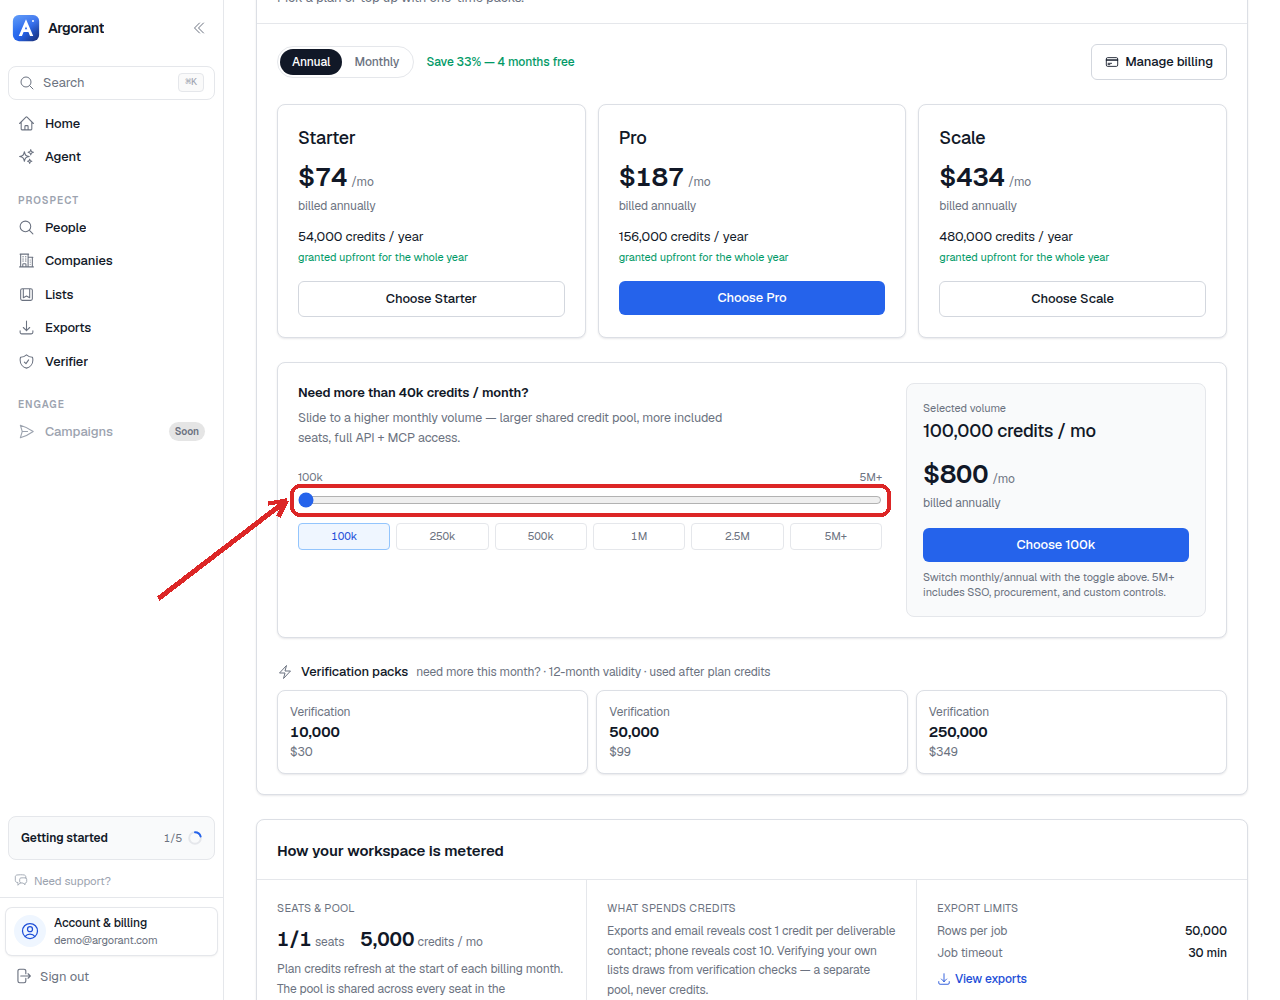
Task: Select the 100k volume option
Action: point(344,537)
